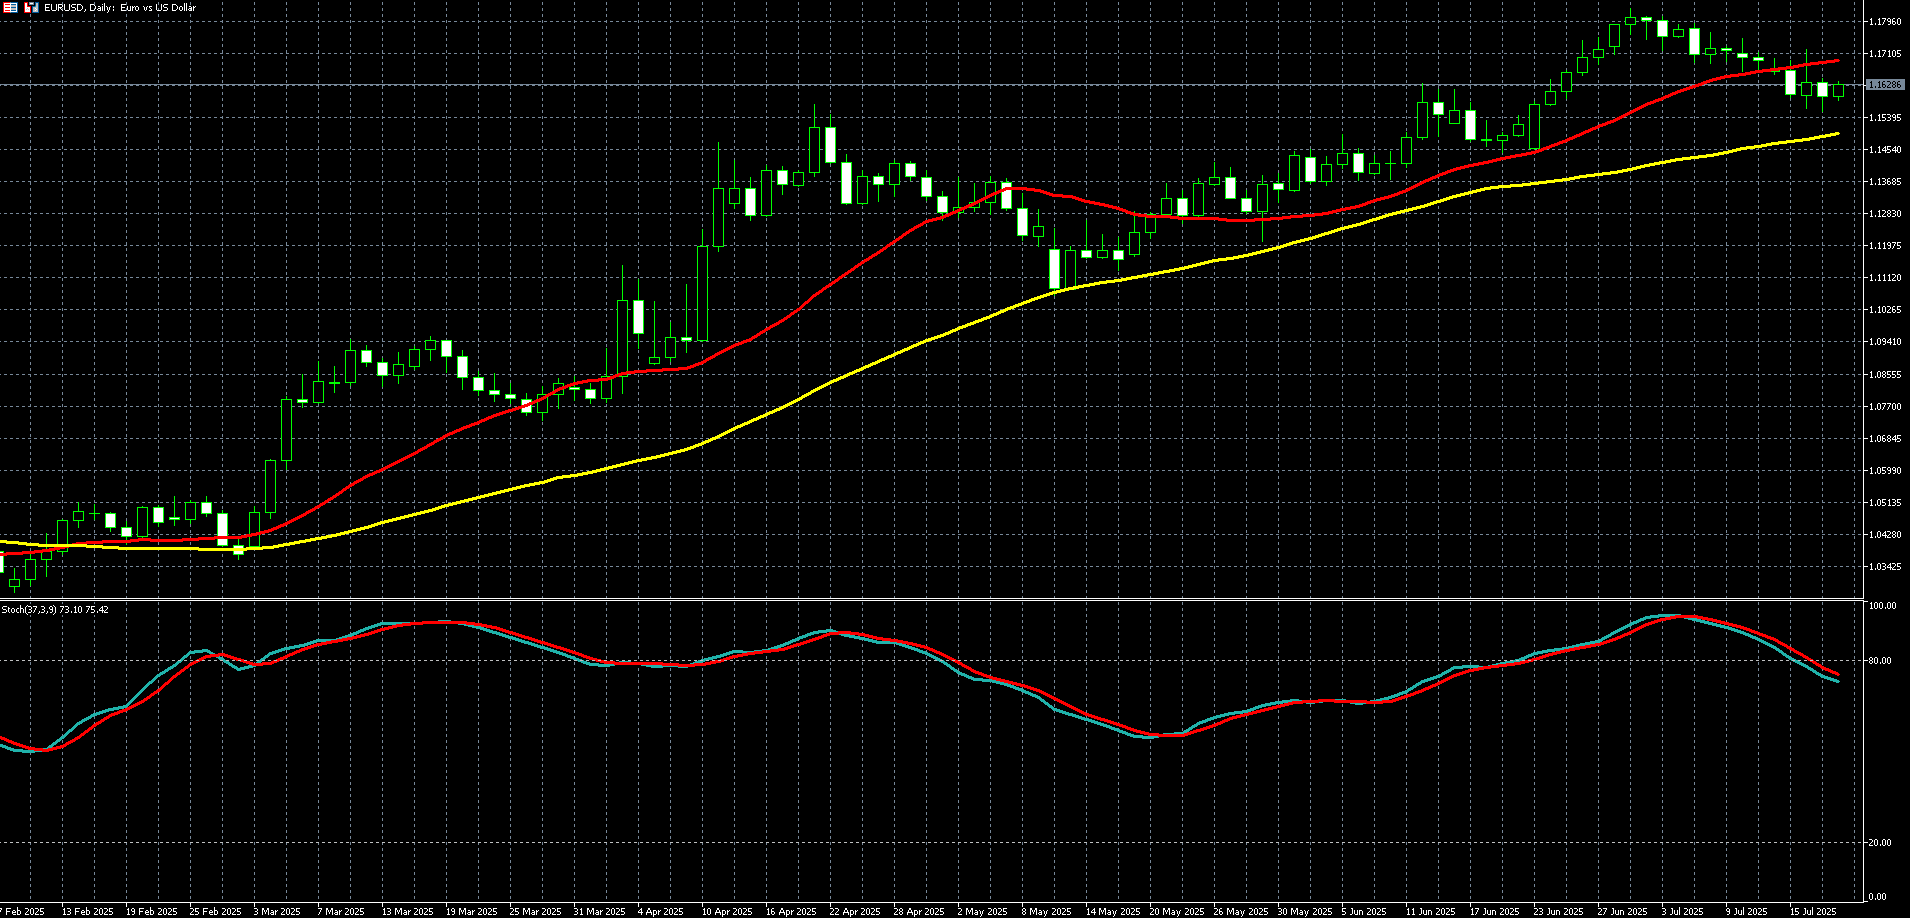Image resolution: width=1910 pixels, height=918 pixels.
Task: Select the last candlestick on the chart
Action: point(1838,90)
